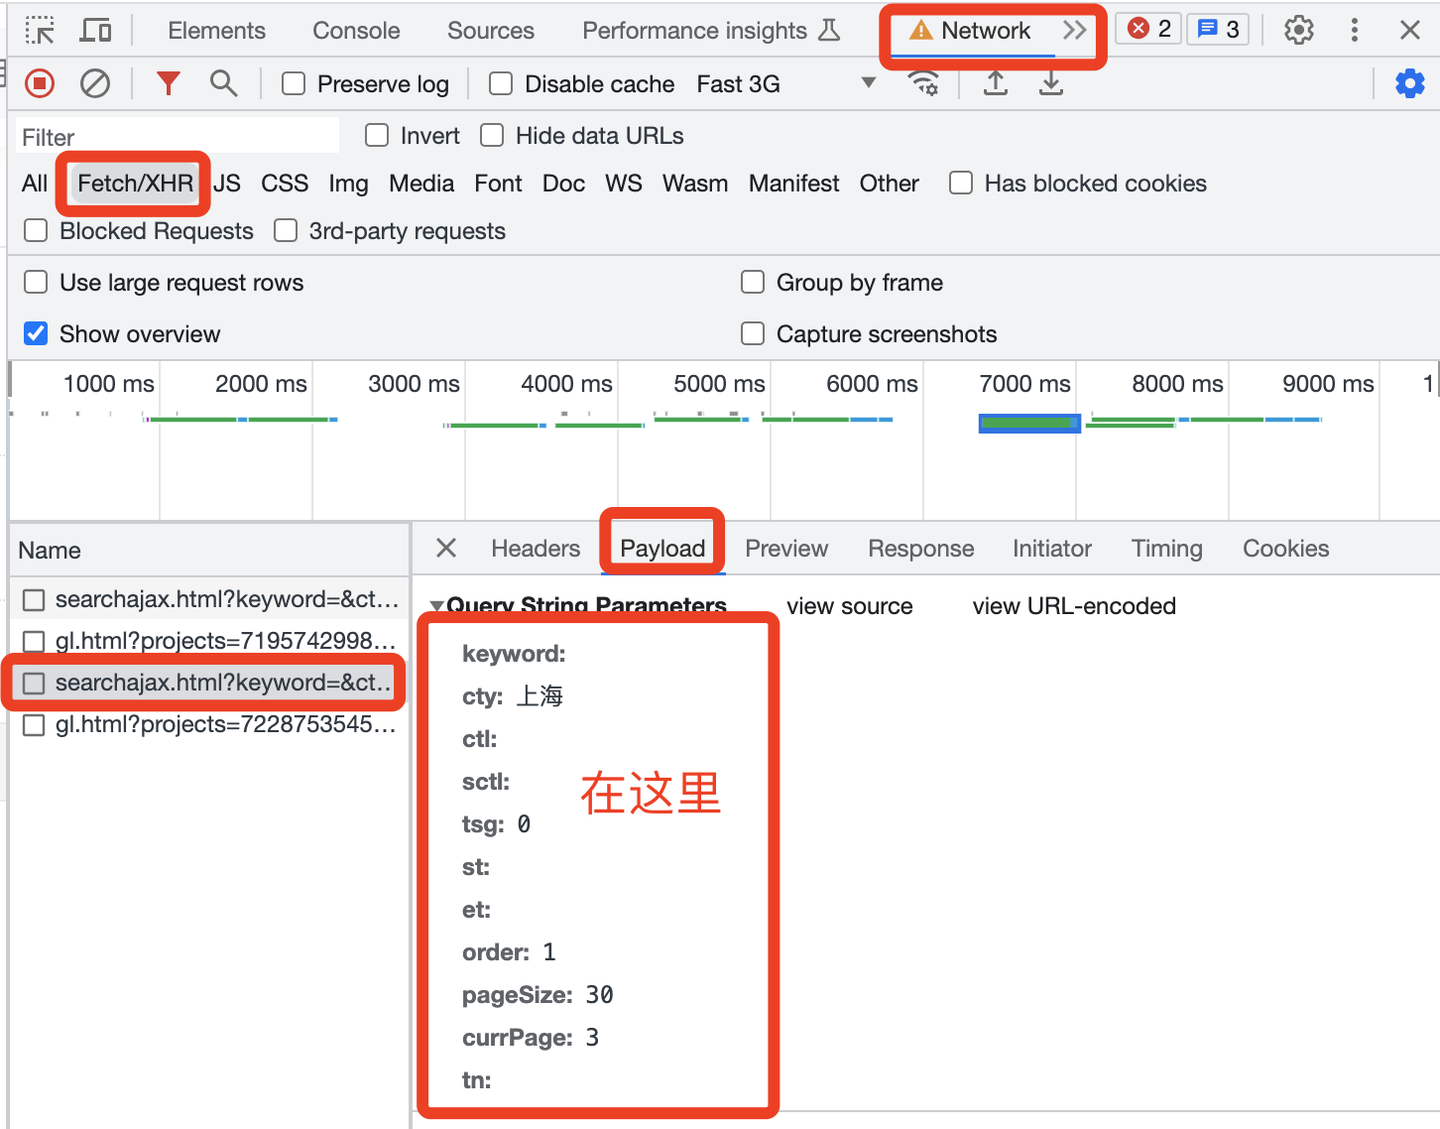Close the request details pane
The image size is (1440, 1129).
tap(446, 548)
